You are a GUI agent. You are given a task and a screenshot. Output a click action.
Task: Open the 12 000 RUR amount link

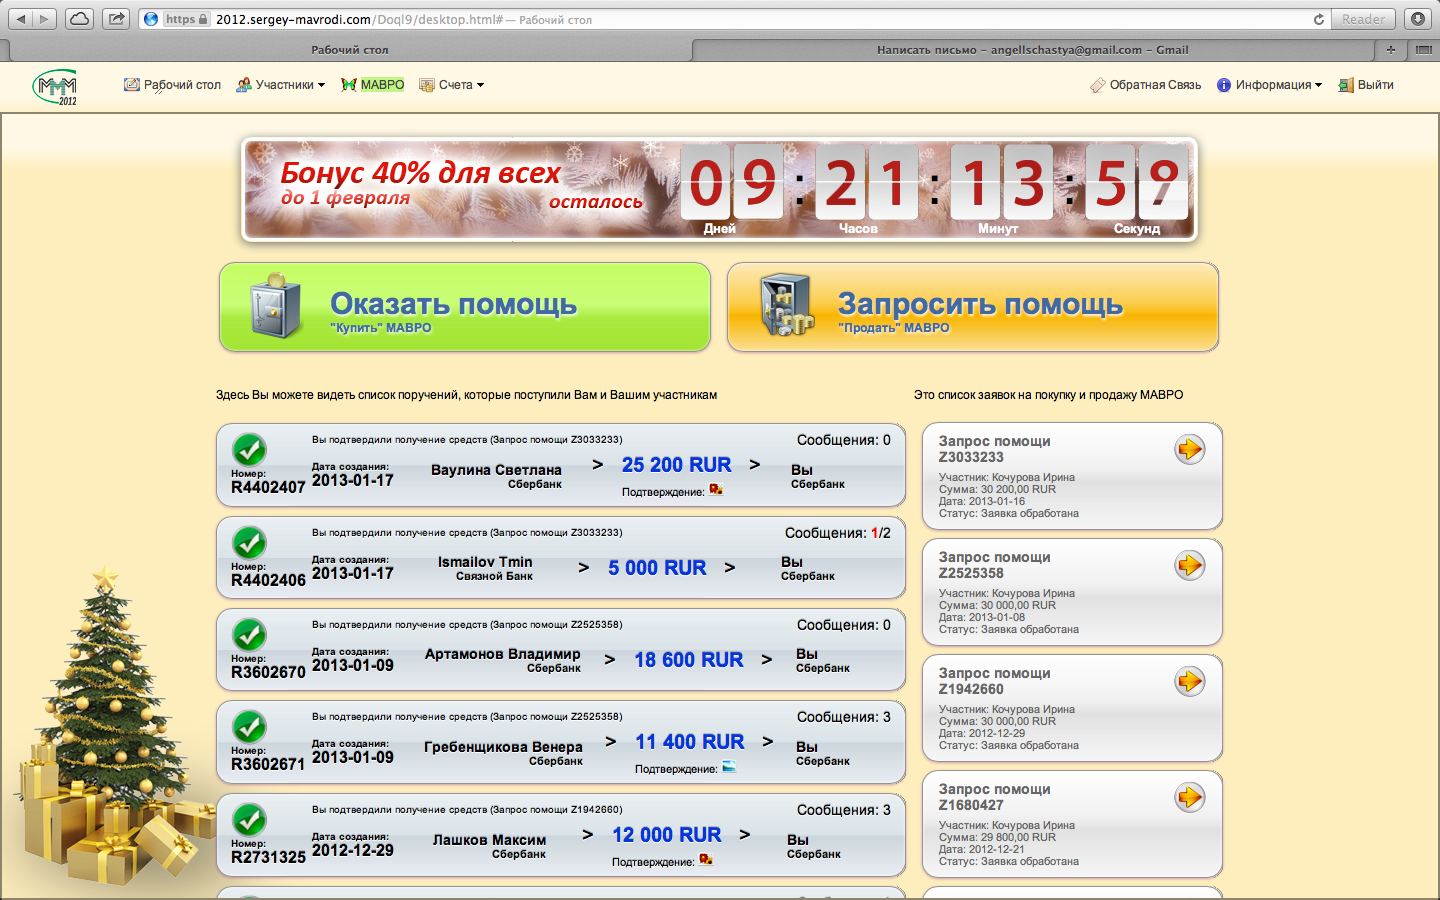667,835
